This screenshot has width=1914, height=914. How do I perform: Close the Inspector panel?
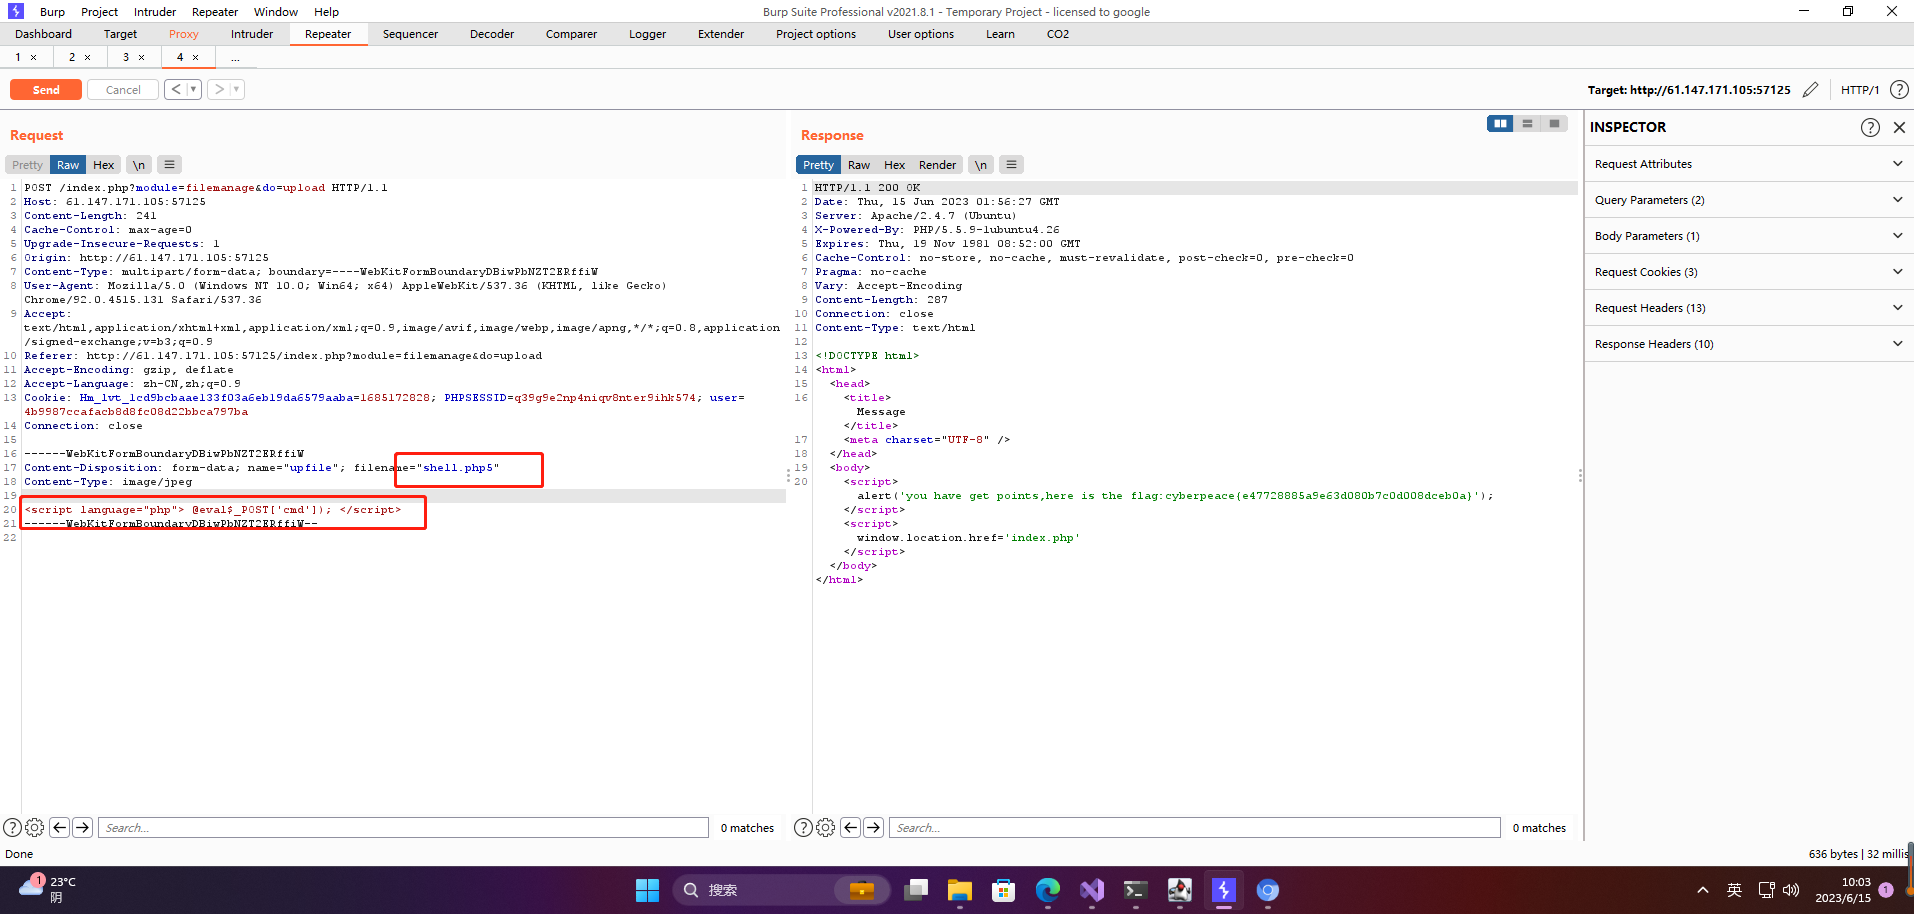point(1899,127)
